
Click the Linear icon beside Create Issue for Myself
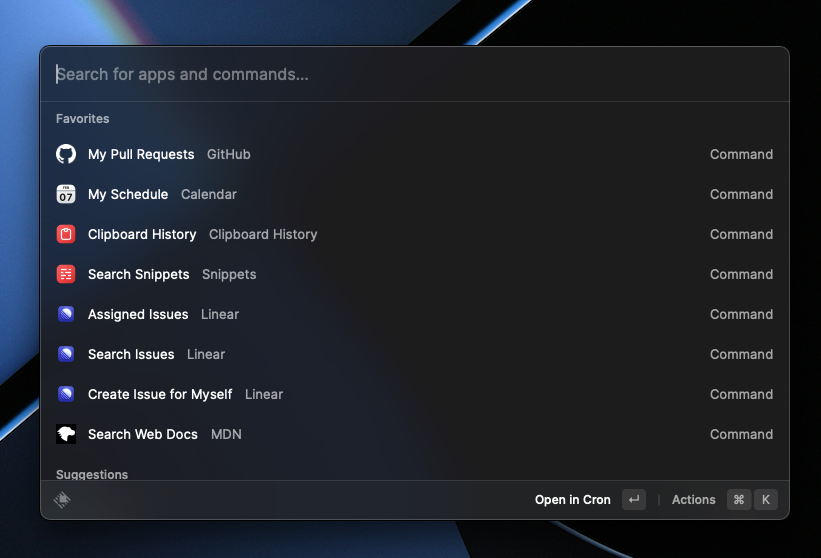66,394
